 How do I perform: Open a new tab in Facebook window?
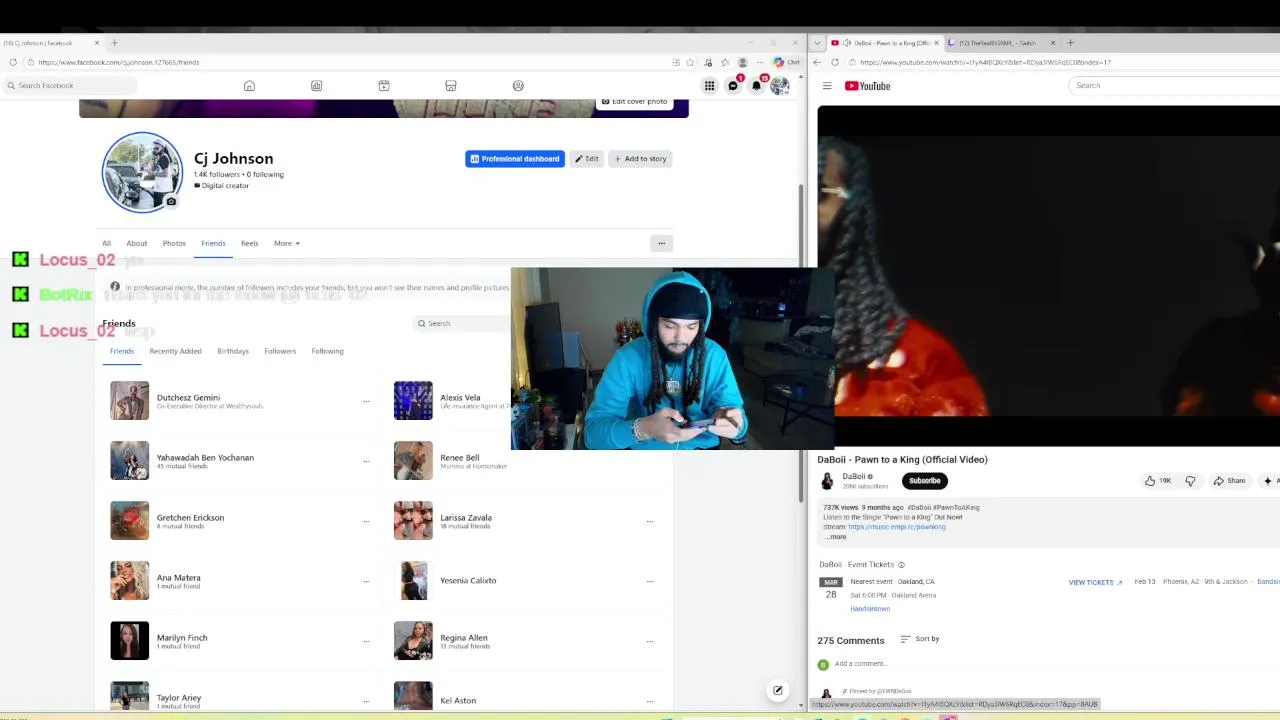(x=114, y=43)
